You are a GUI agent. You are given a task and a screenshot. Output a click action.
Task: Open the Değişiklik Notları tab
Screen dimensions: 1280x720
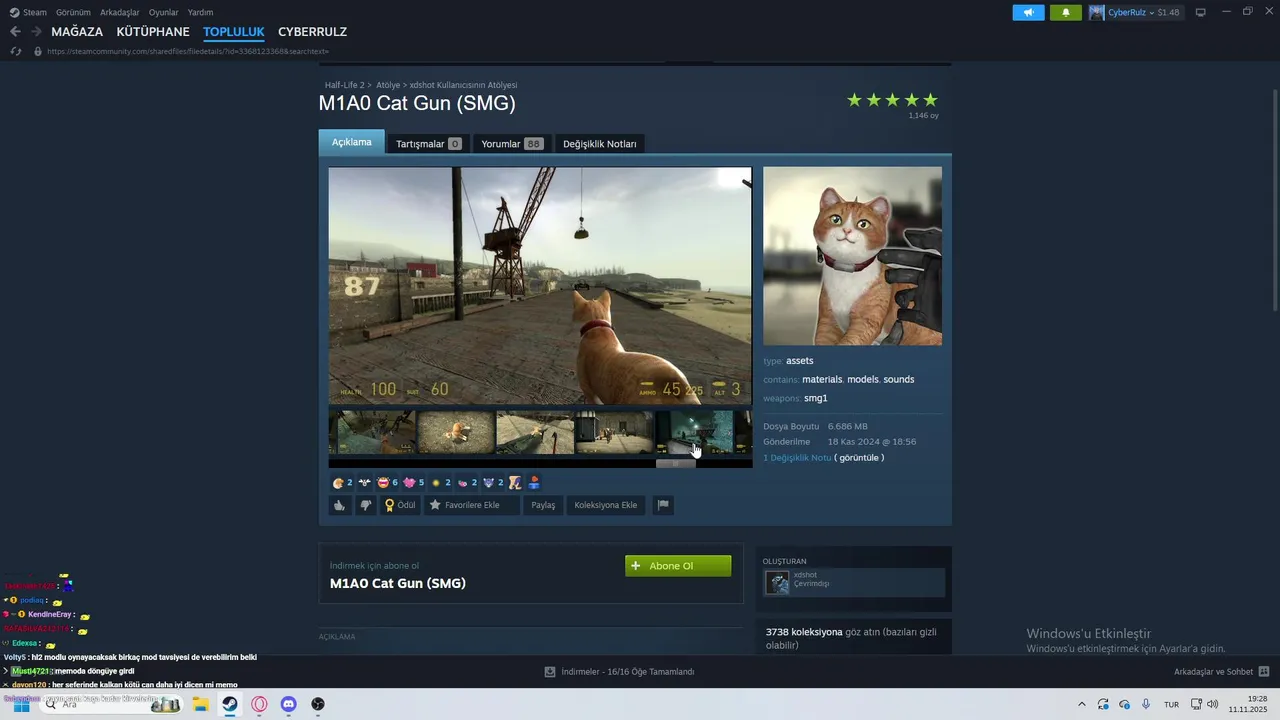tap(599, 144)
